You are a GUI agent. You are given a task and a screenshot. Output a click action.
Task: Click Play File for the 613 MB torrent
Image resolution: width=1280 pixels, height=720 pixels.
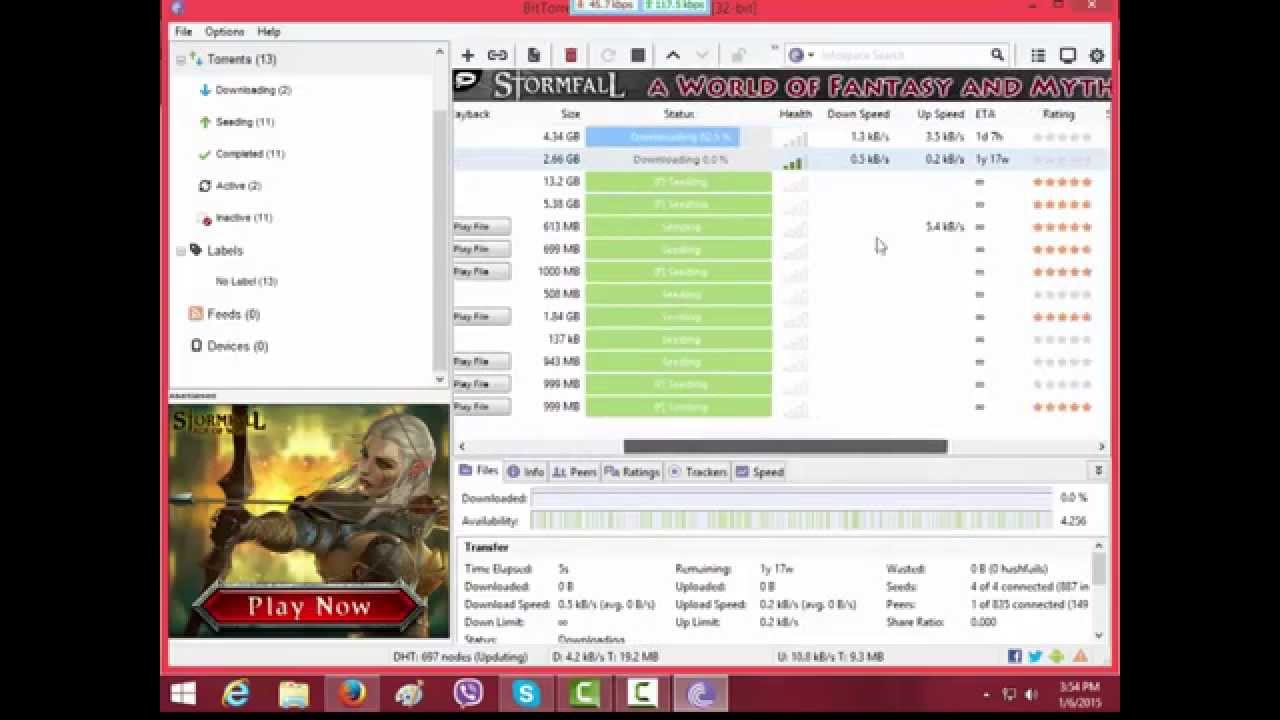click(481, 227)
